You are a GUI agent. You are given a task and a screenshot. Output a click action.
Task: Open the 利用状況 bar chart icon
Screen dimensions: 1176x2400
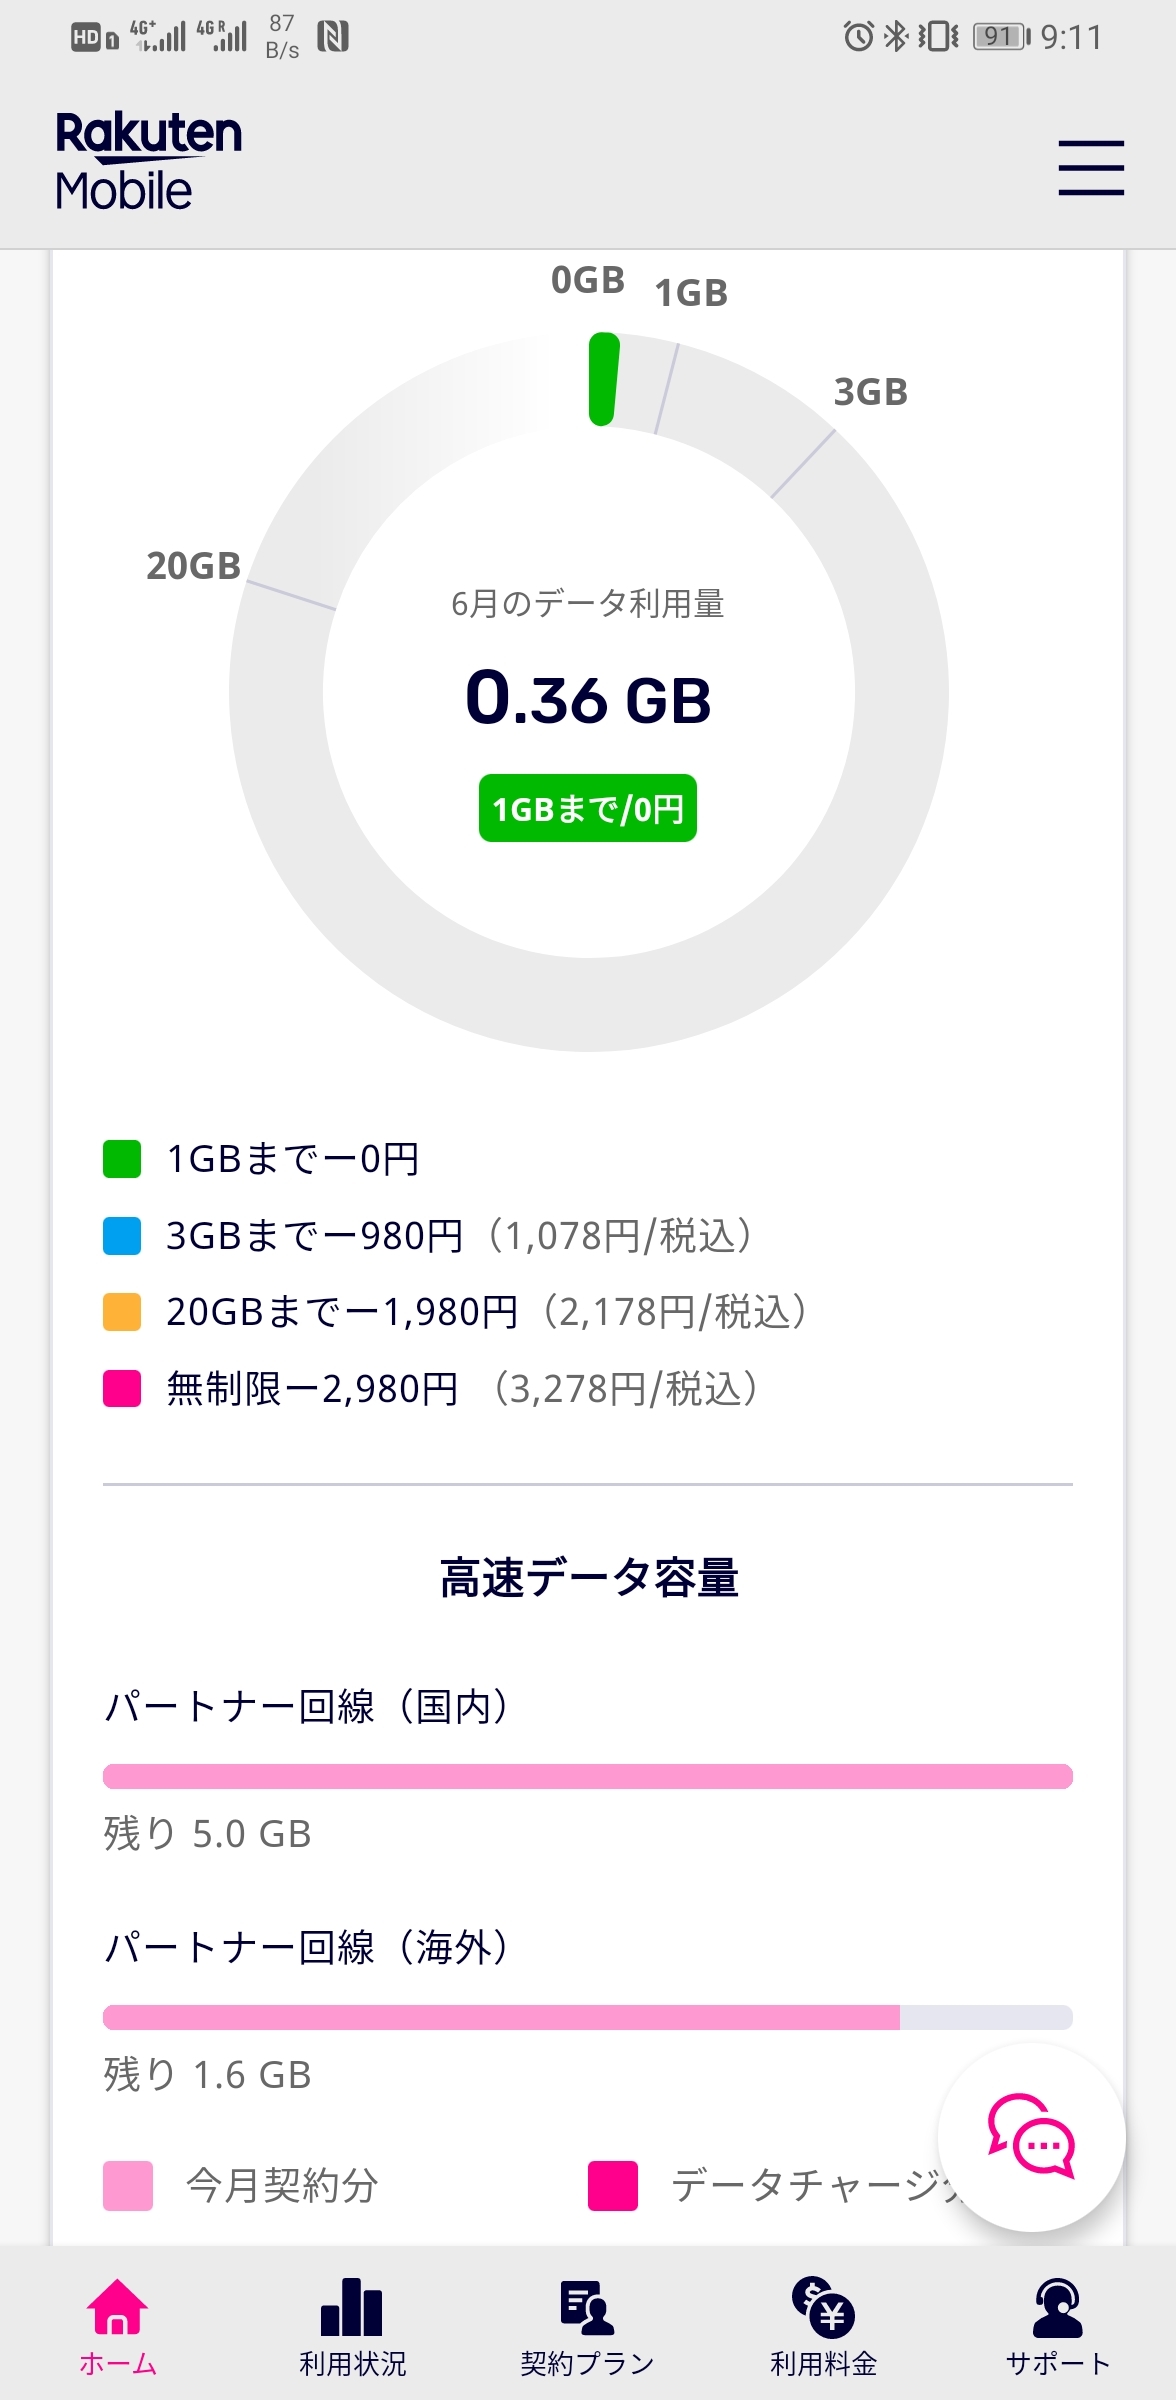pos(352,2308)
